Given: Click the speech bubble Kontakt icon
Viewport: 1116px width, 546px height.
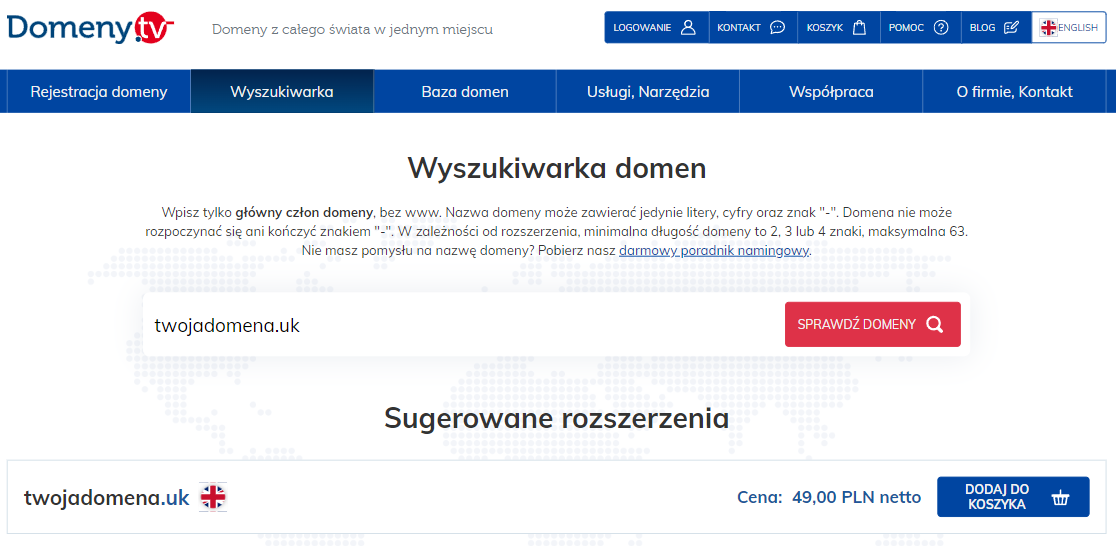Looking at the screenshot, I should [777, 28].
